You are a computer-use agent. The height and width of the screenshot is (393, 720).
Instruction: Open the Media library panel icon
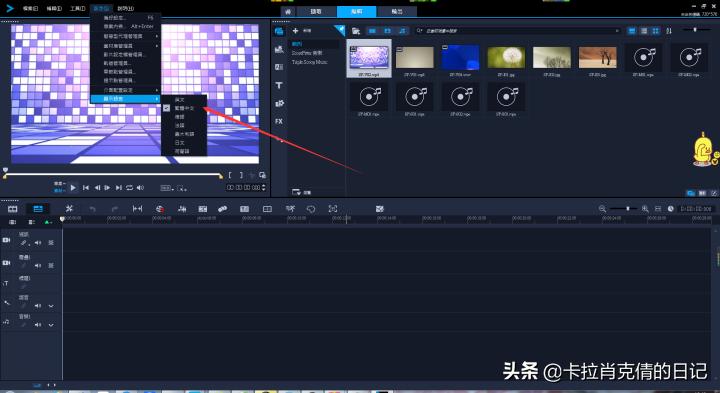pyautogui.click(x=279, y=31)
